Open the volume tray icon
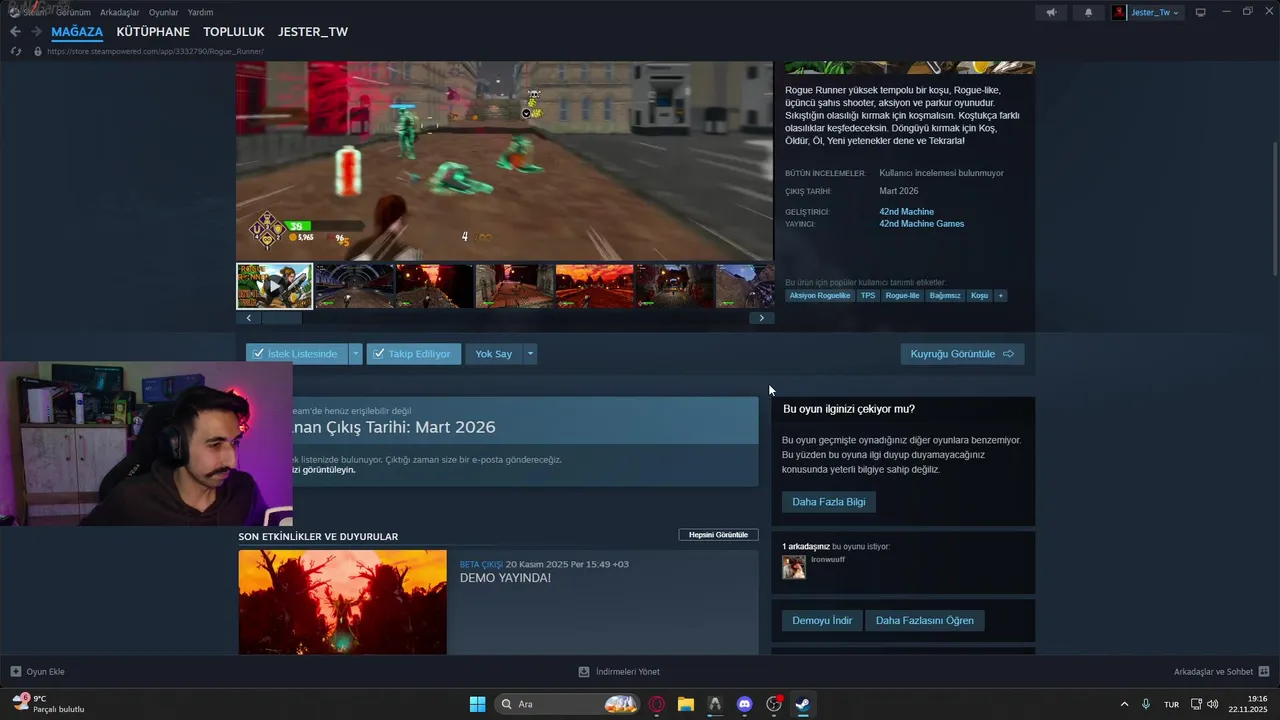 pos(1213,704)
